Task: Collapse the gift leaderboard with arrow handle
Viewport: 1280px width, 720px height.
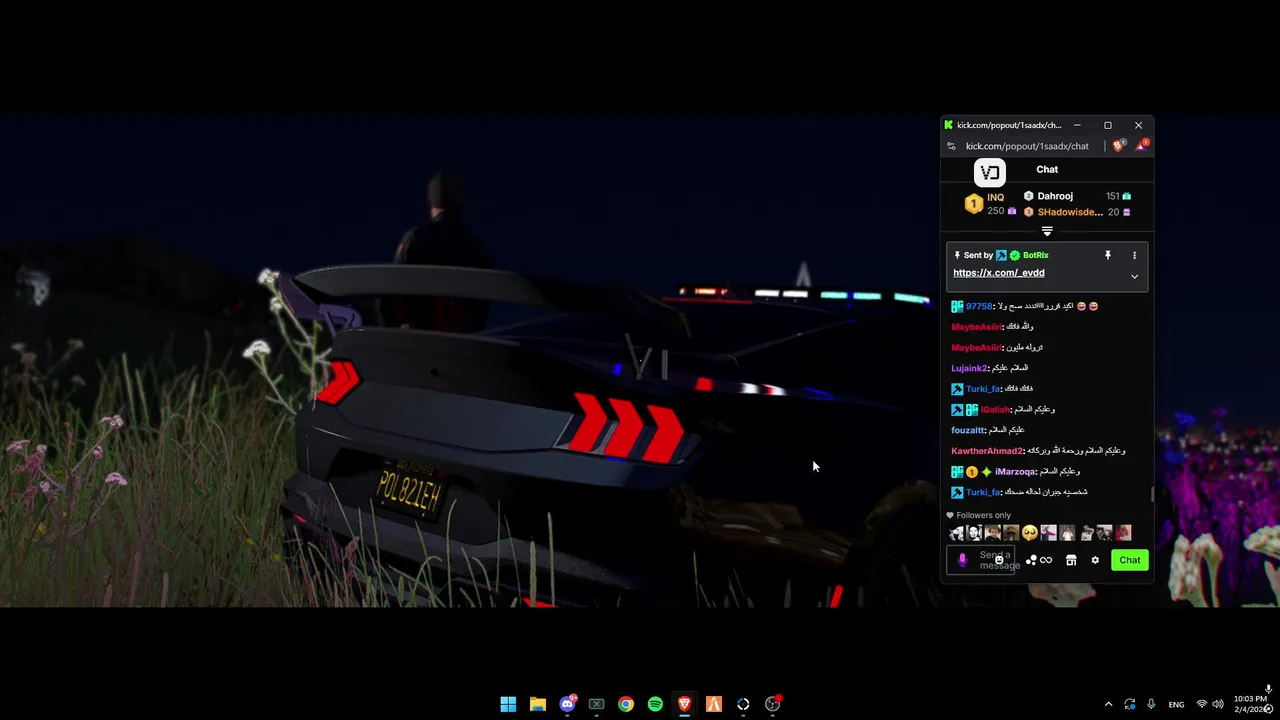Action: coord(1047,231)
